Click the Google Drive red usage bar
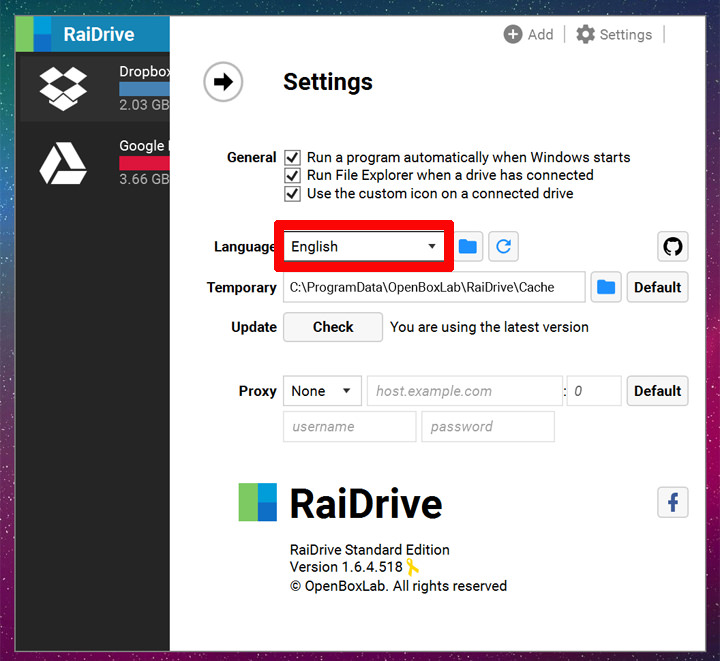 coord(144,163)
